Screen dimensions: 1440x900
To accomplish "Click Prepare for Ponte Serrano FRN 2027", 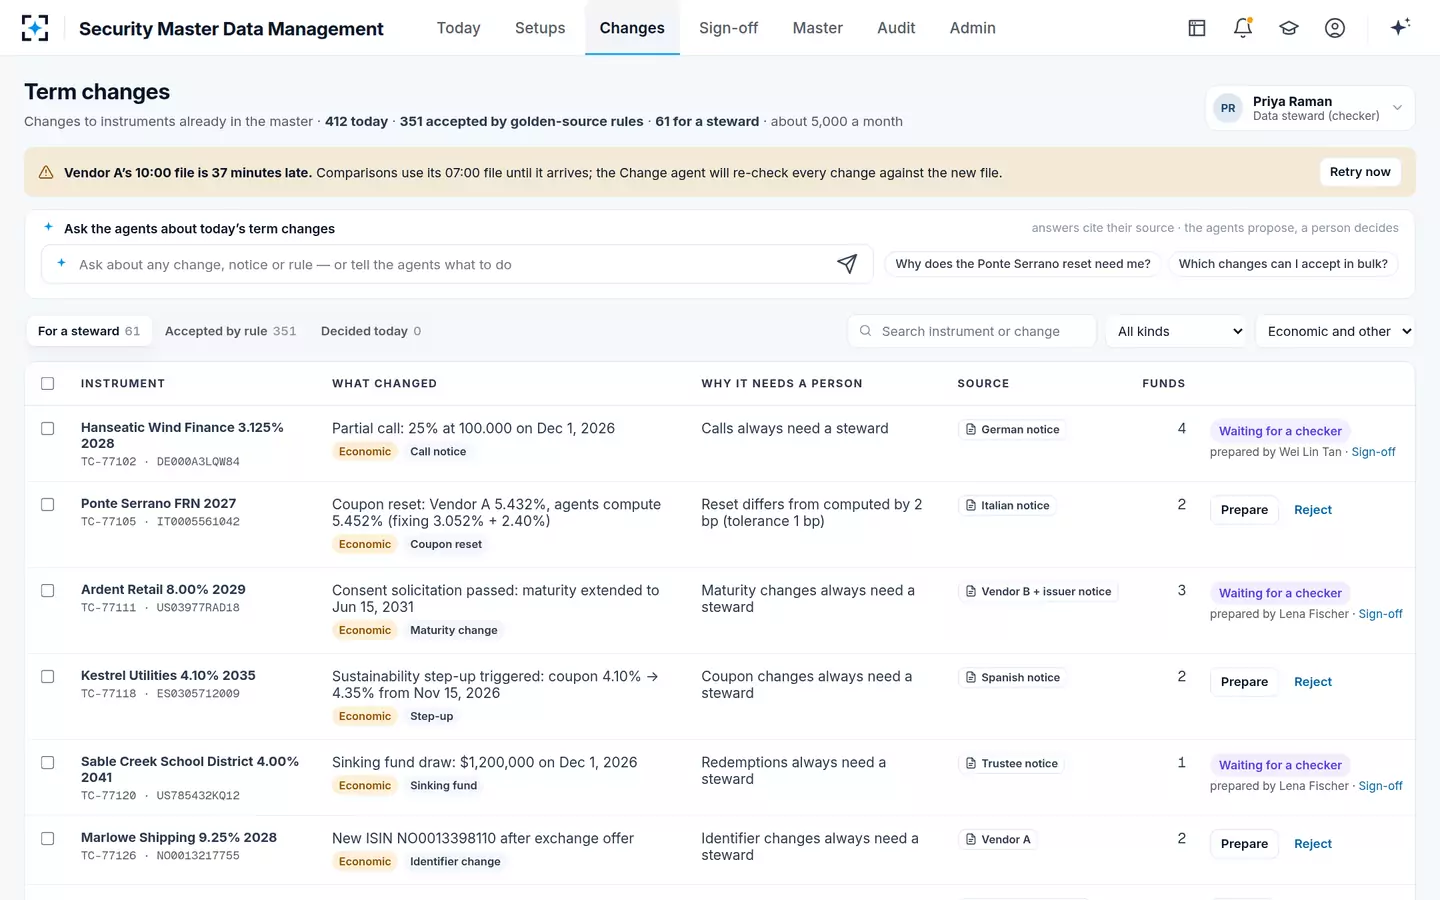I will 1244,510.
